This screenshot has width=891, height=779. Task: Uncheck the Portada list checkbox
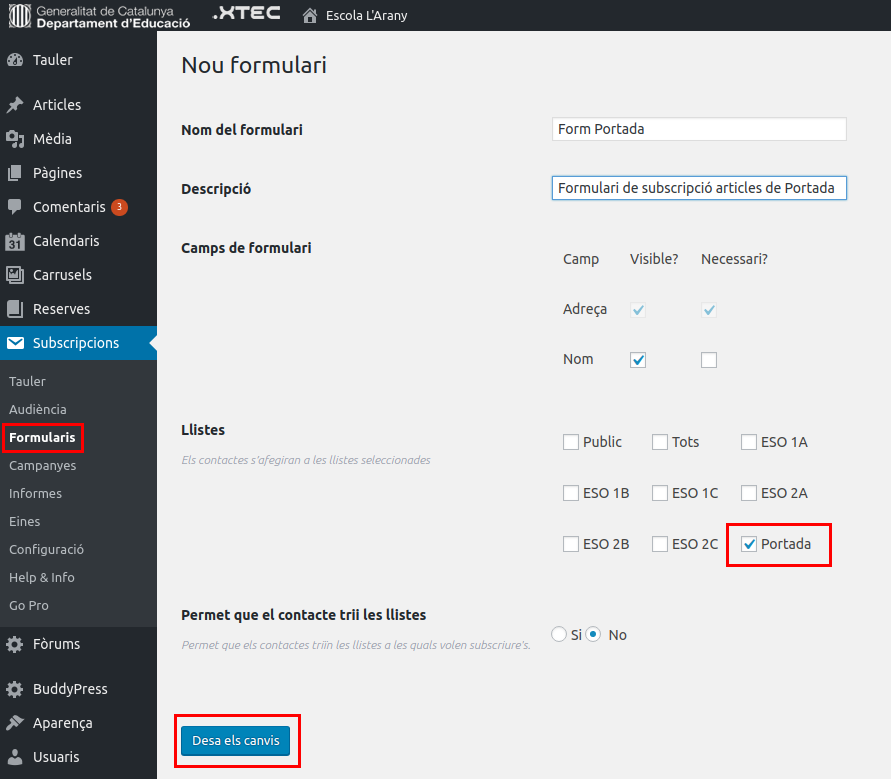click(x=749, y=544)
